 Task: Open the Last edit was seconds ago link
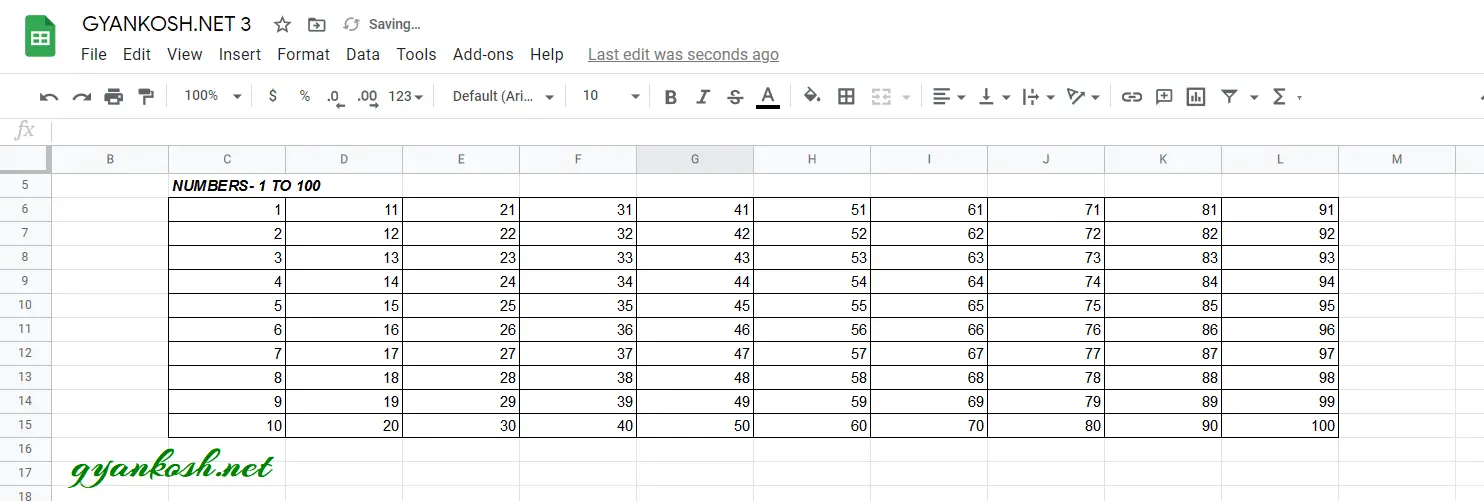pyautogui.click(x=683, y=54)
